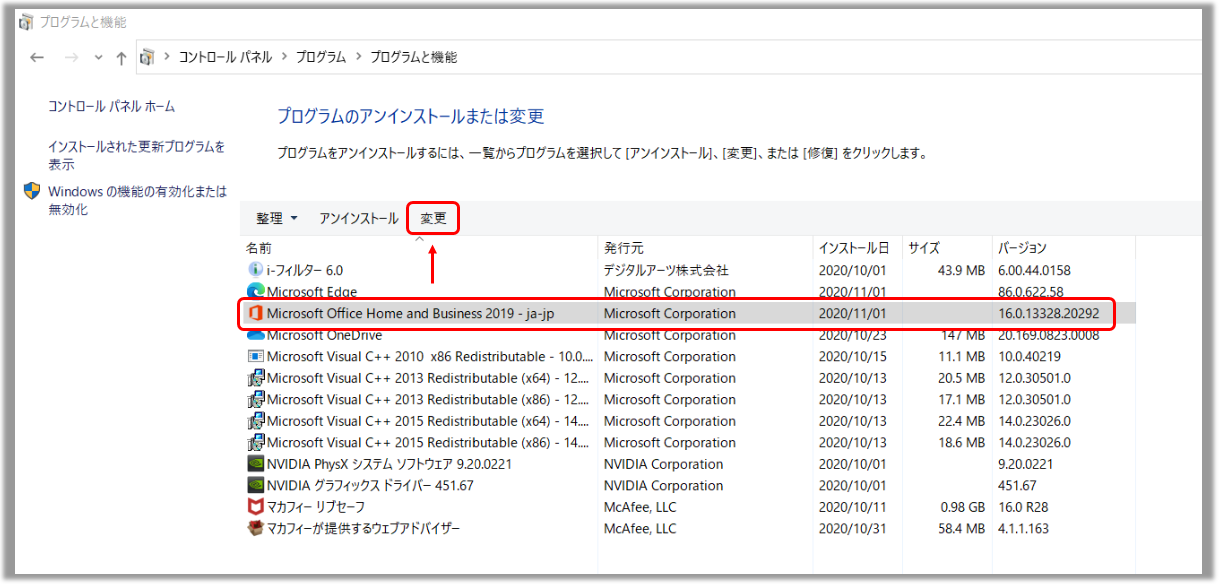This screenshot has height=584, width=1219.
Task: Go up one level with the up arrow
Action: [x=121, y=58]
